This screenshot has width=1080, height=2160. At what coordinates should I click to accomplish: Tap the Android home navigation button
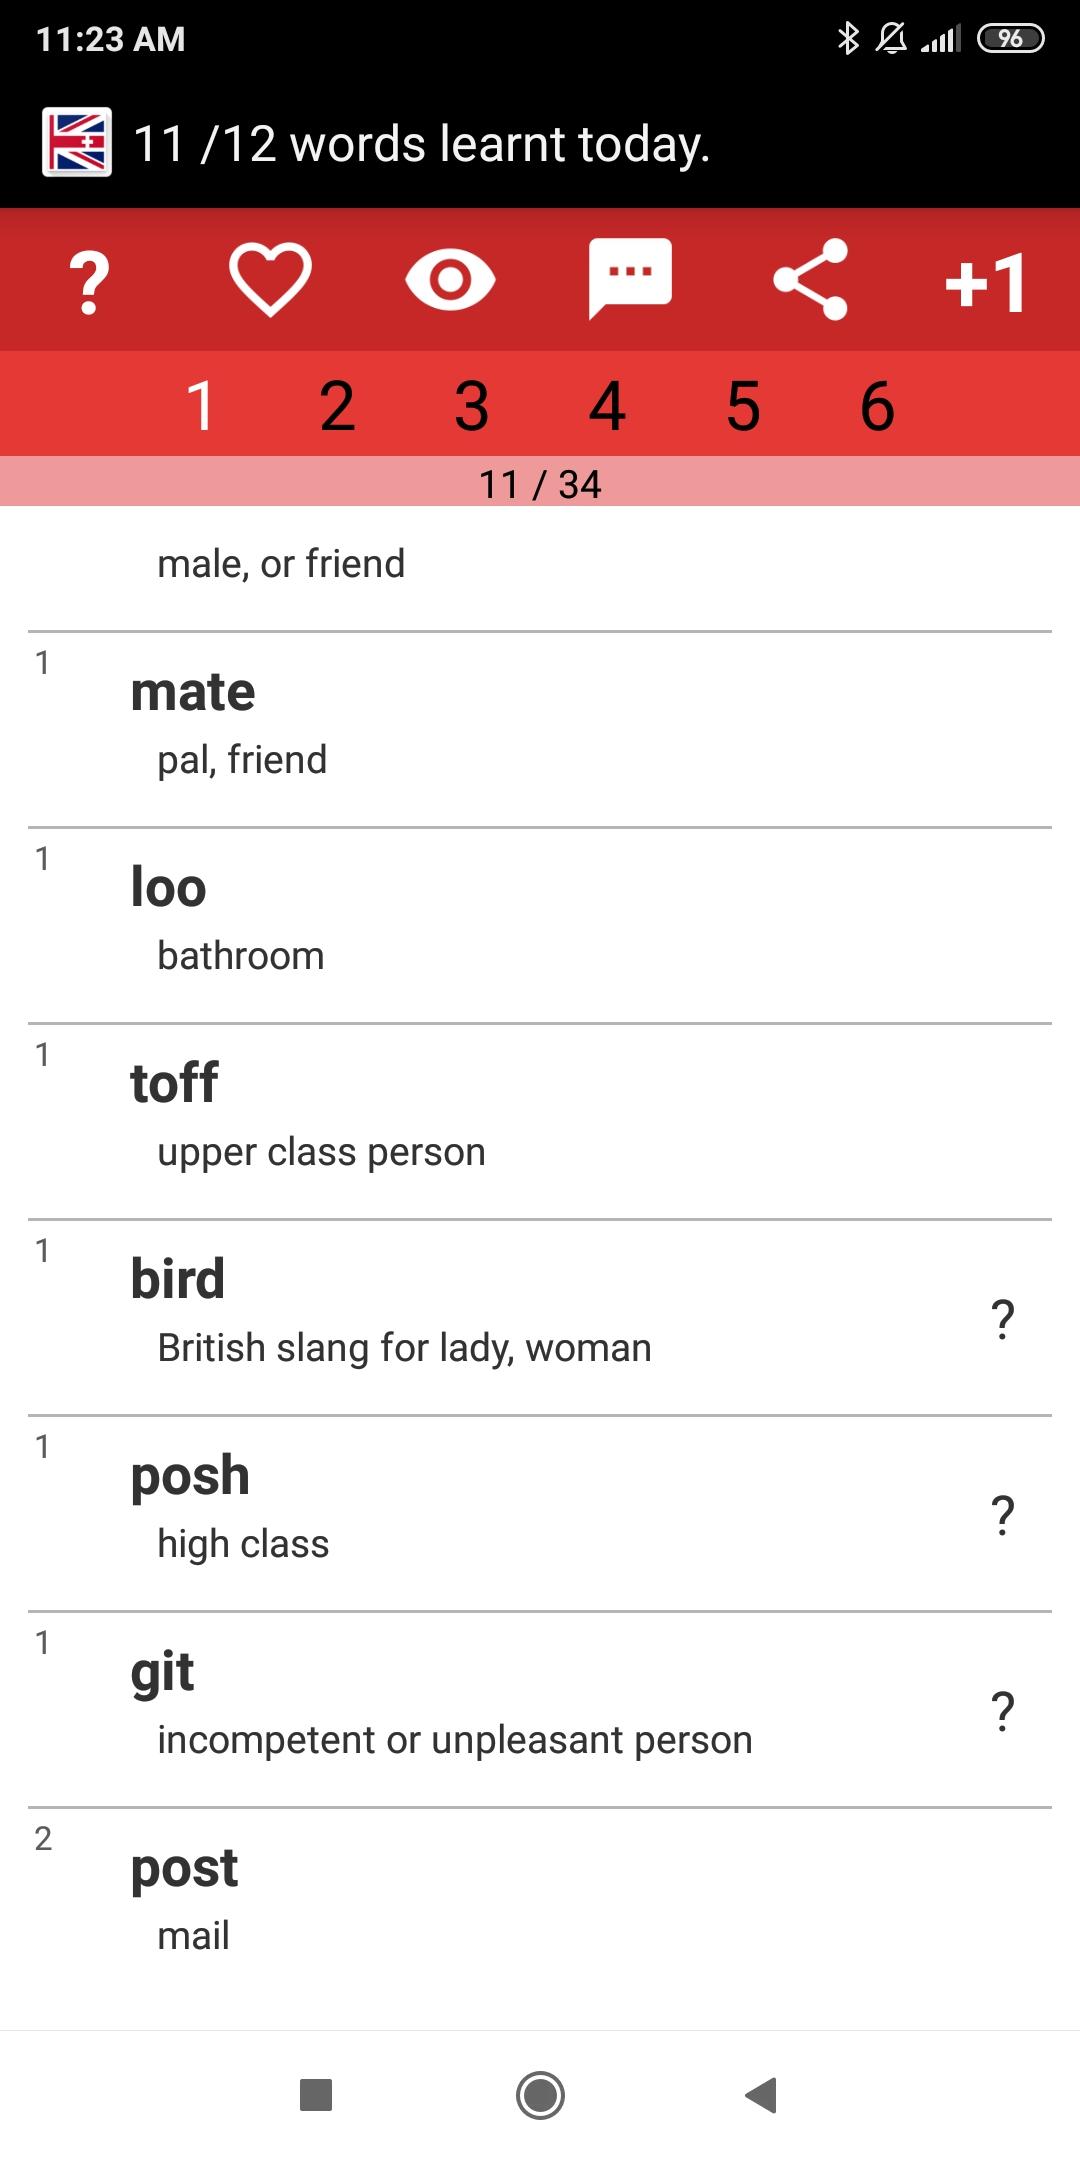540,2095
